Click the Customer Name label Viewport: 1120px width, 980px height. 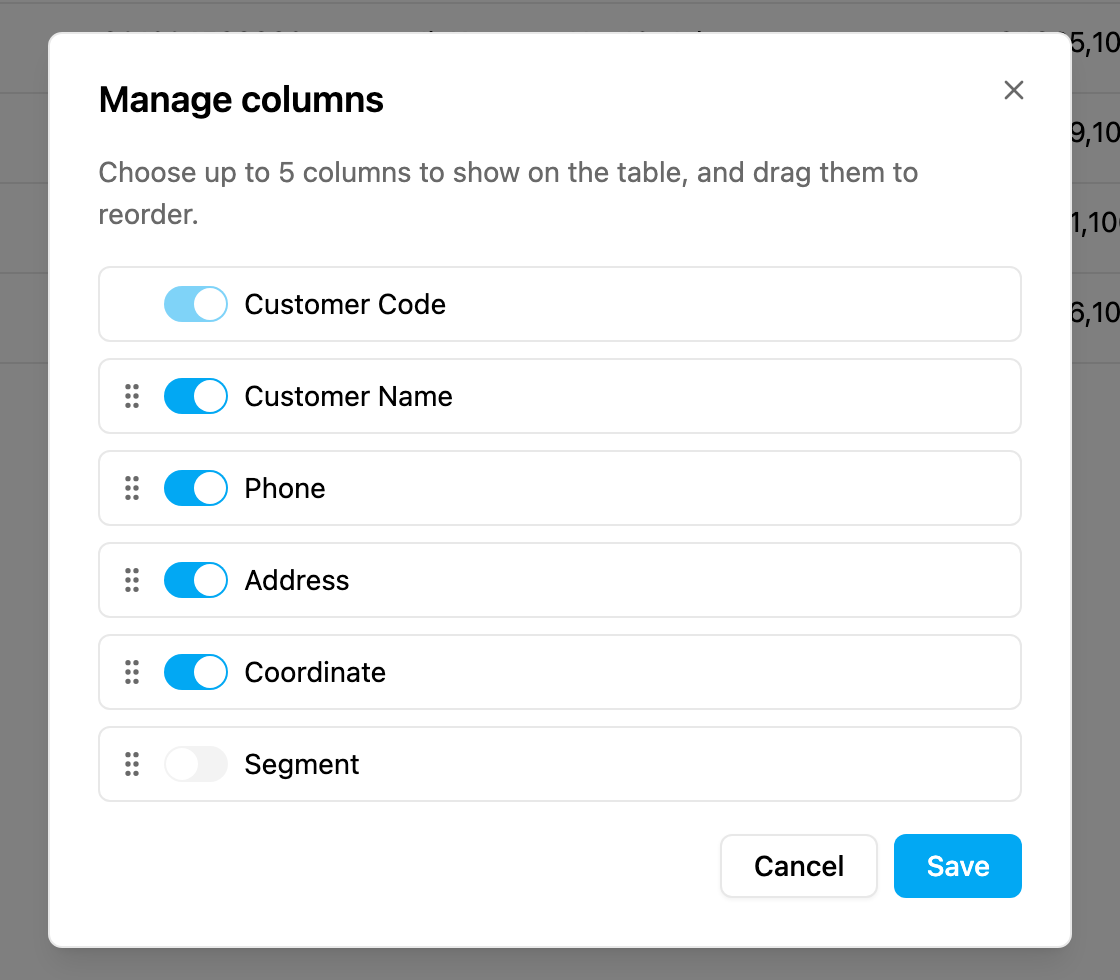pyautogui.click(x=349, y=396)
